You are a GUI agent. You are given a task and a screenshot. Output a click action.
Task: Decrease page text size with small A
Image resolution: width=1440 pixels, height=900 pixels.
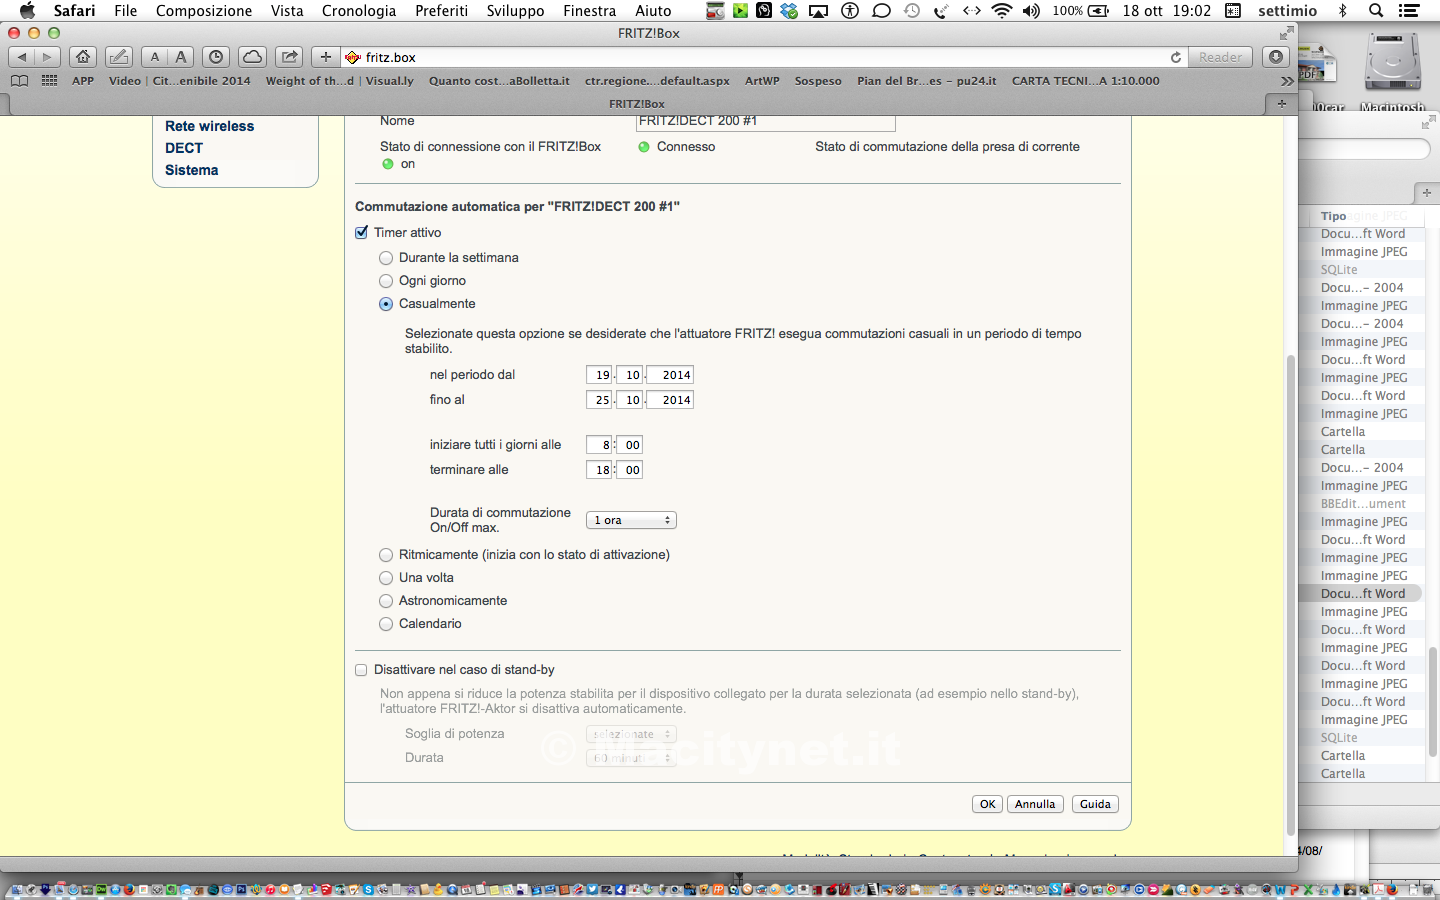155,57
